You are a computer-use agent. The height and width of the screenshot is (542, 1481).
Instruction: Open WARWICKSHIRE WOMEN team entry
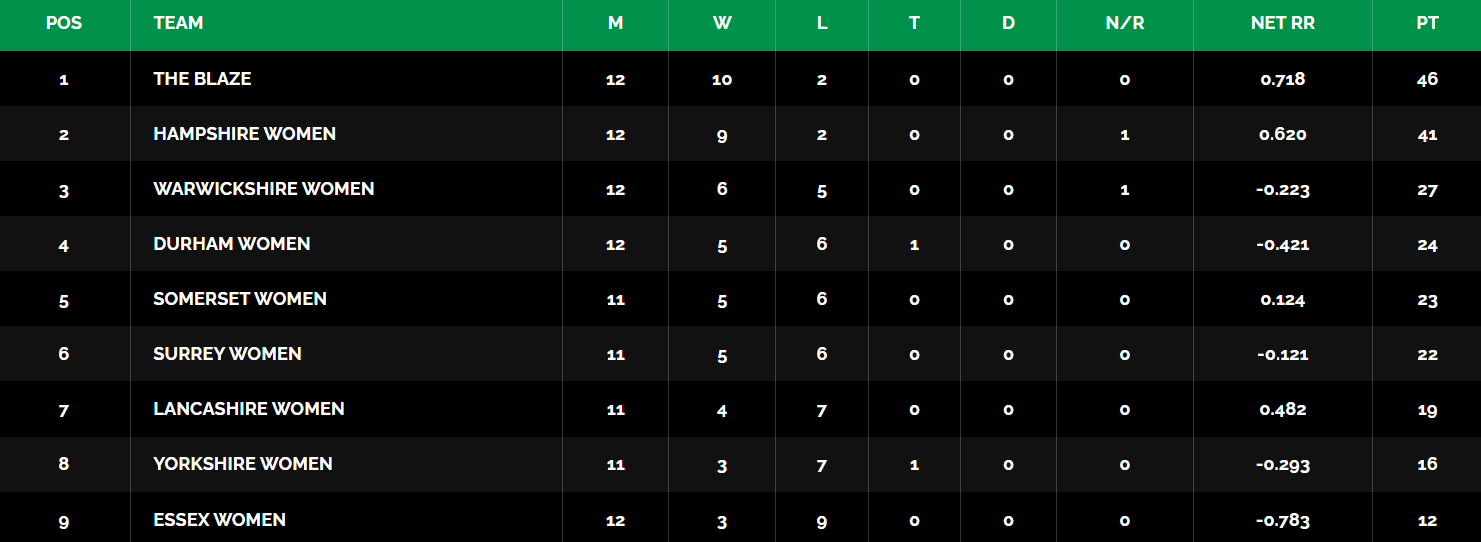pos(264,188)
